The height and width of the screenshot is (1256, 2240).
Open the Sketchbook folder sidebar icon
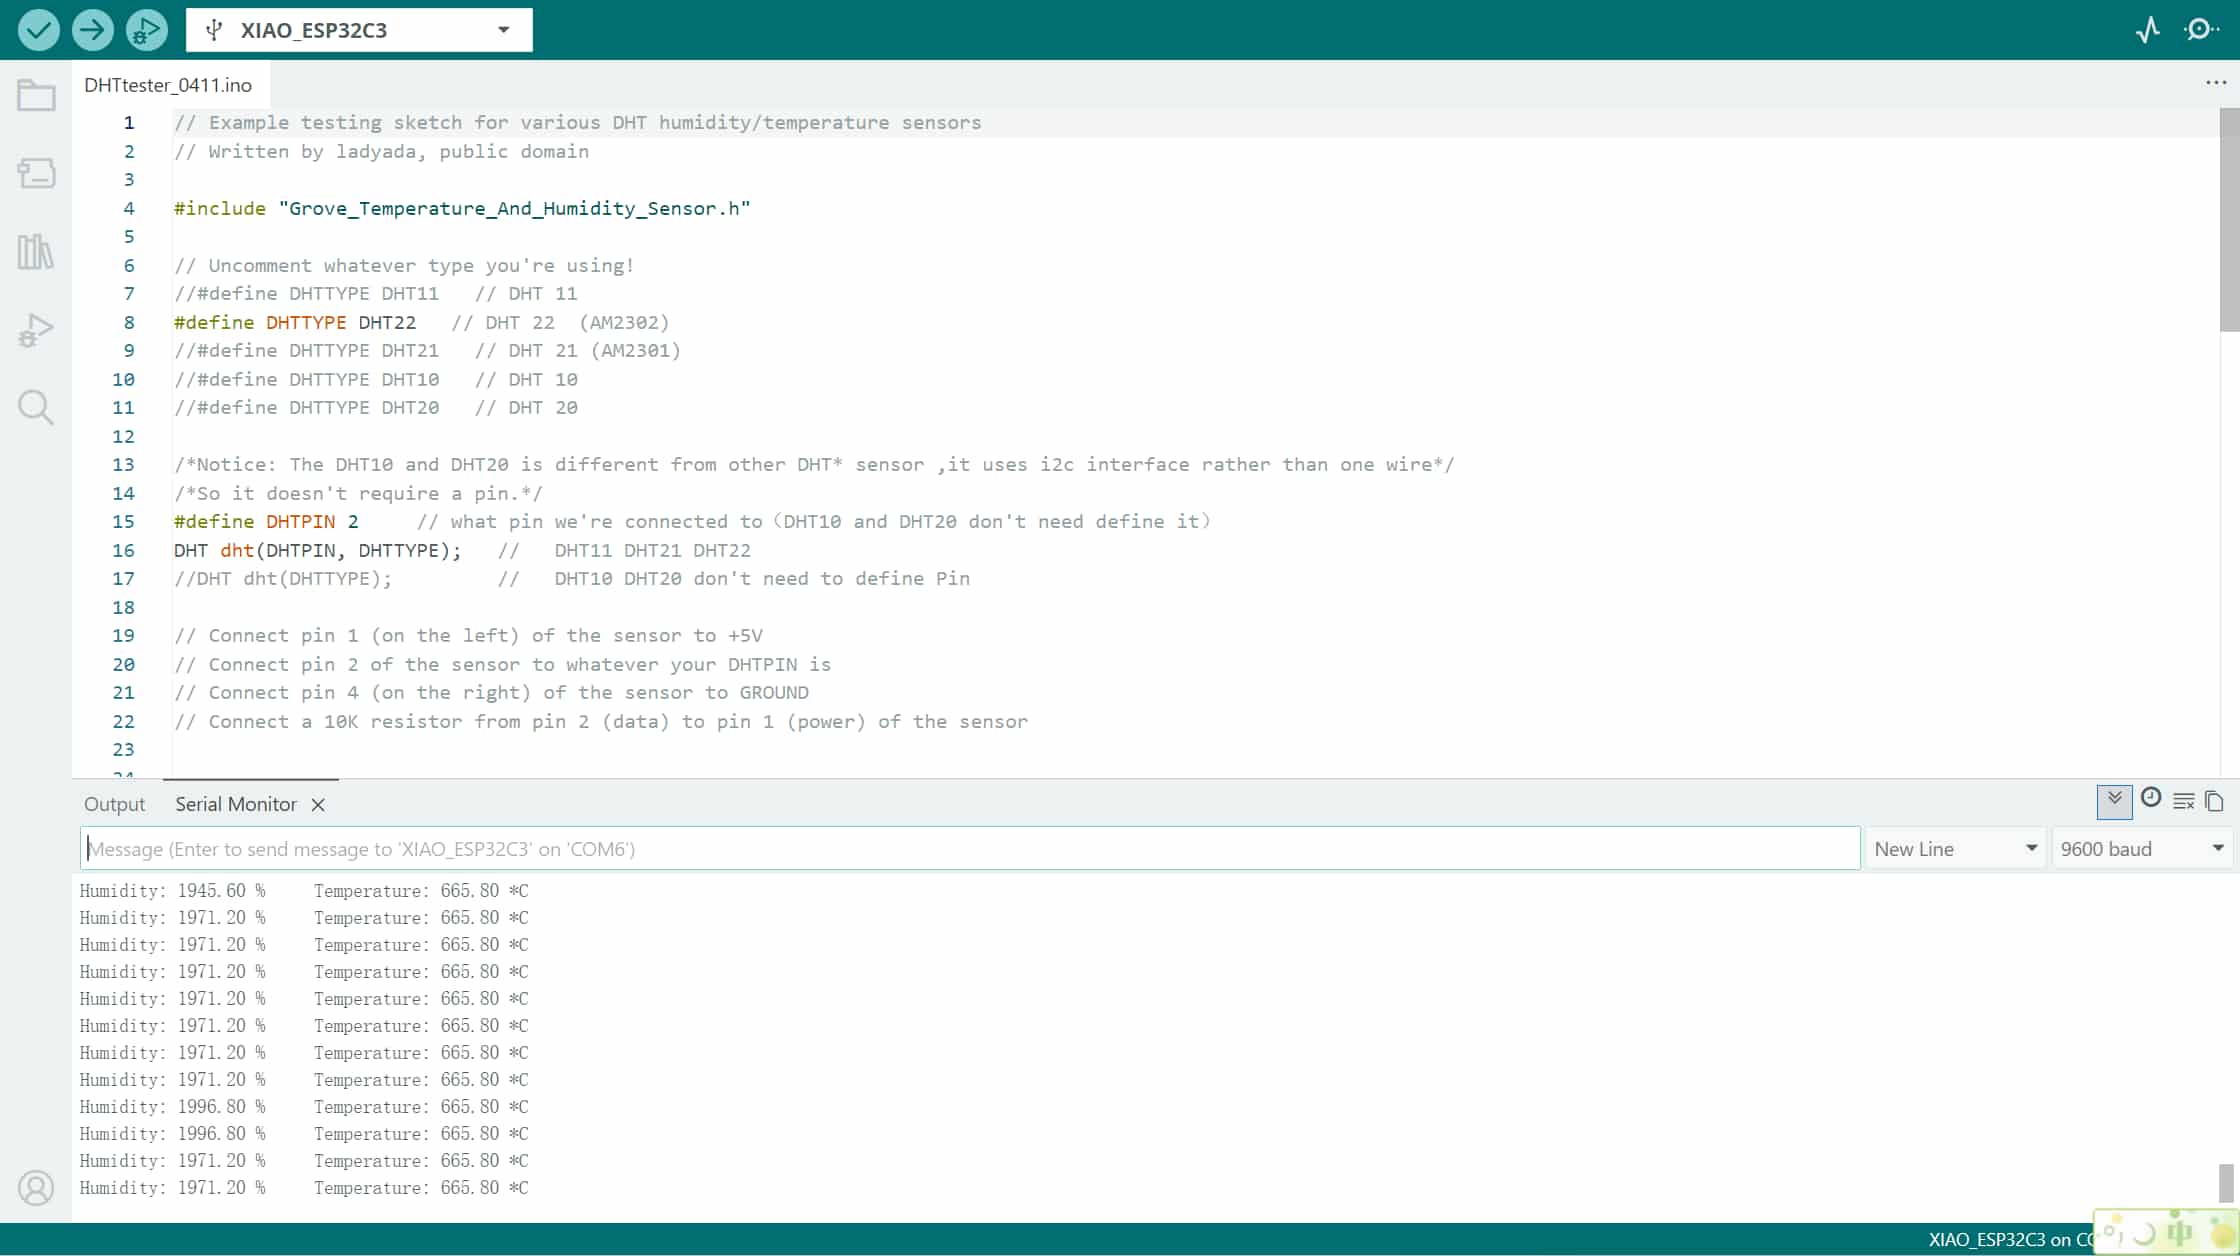tap(36, 96)
